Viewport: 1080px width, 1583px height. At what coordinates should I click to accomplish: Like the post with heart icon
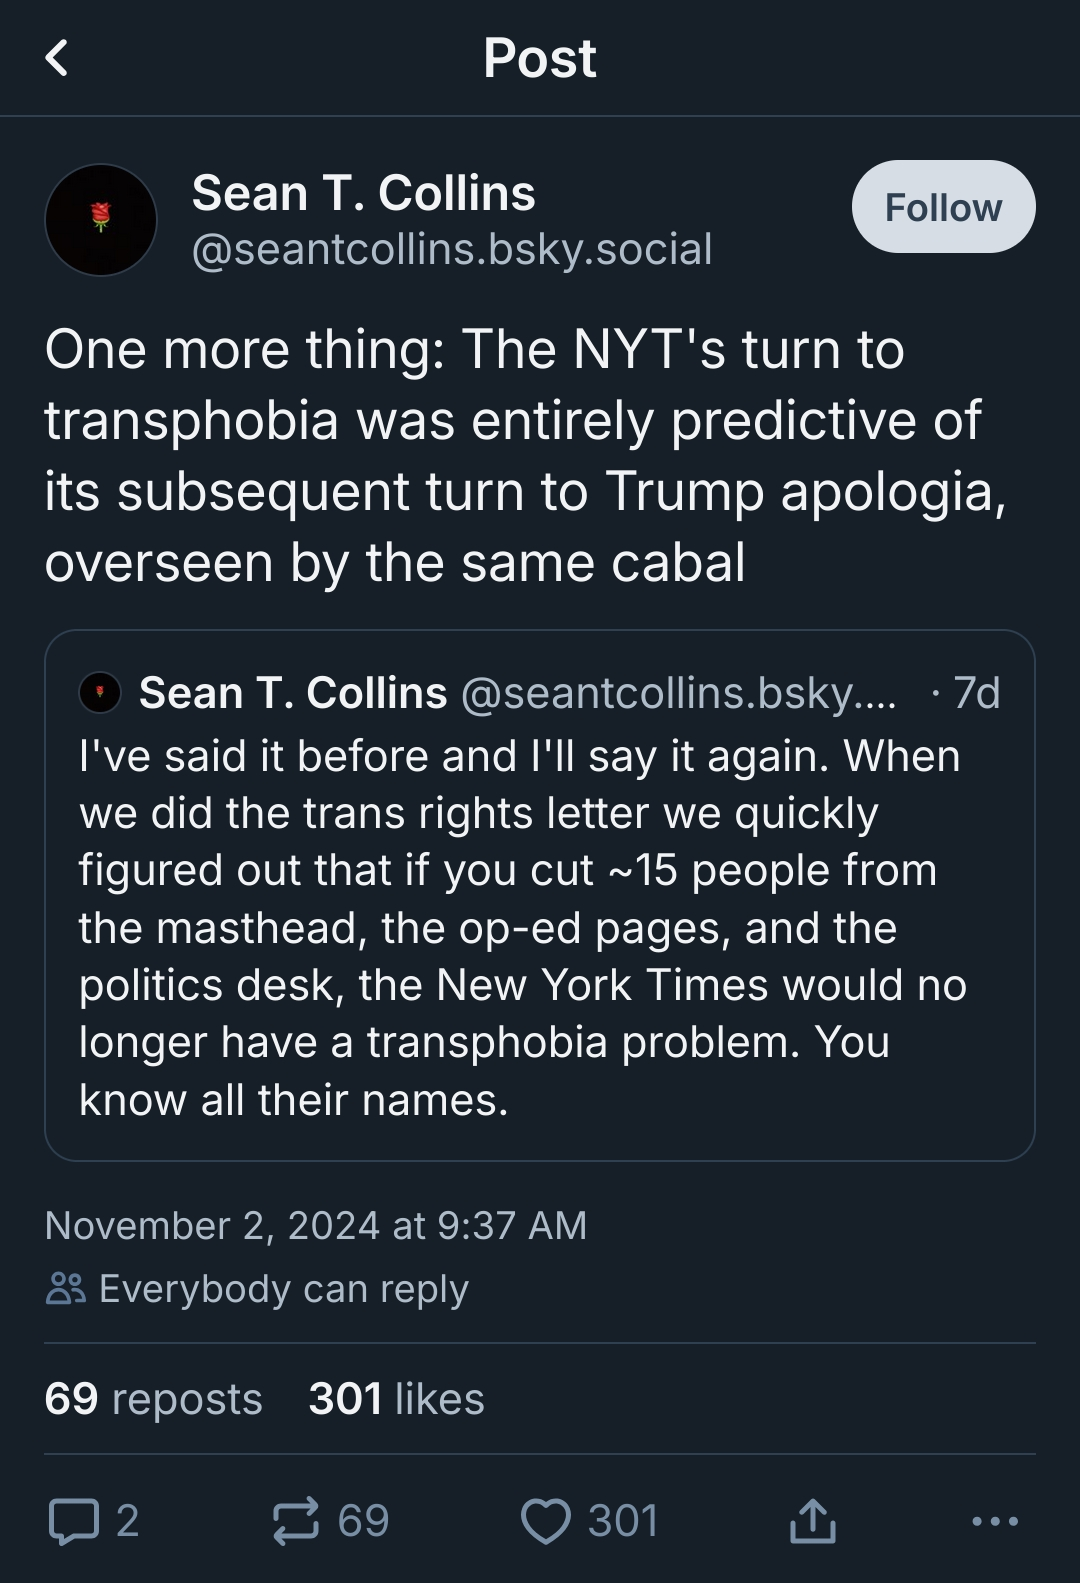coord(546,1521)
